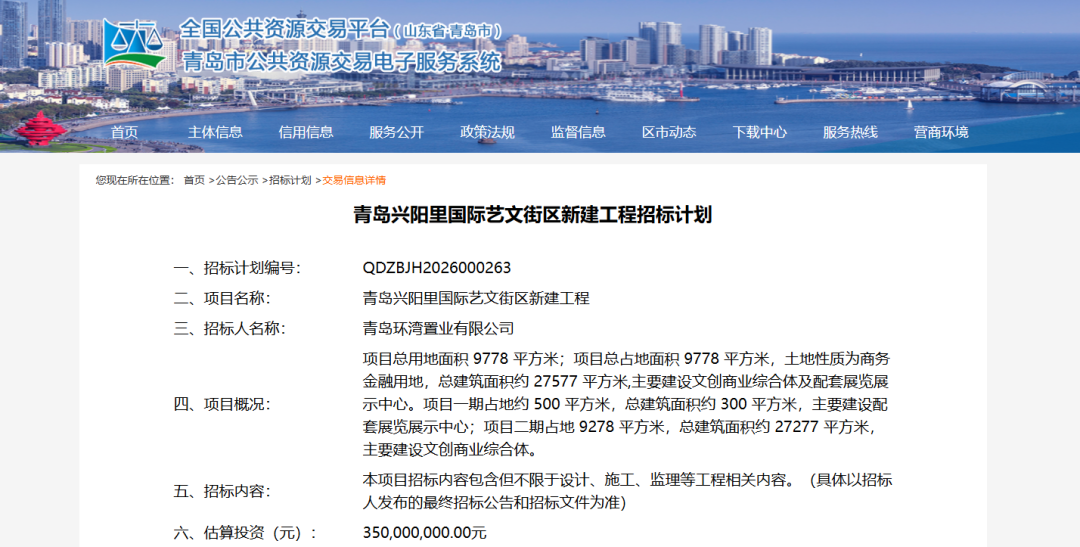Viewport: 1080px width, 547px height.
Task: Select the plan number QDZBJH2026000263
Action: click(x=437, y=268)
